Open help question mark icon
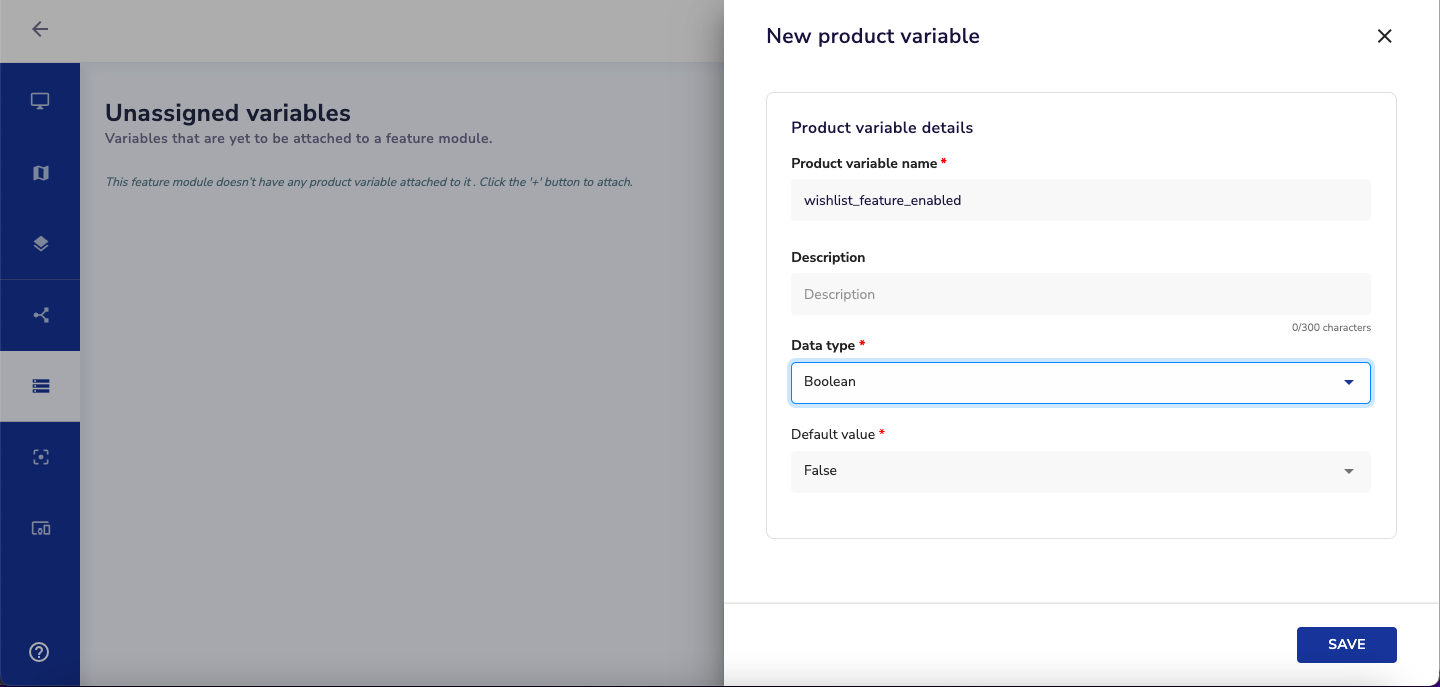 coord(40,652)
